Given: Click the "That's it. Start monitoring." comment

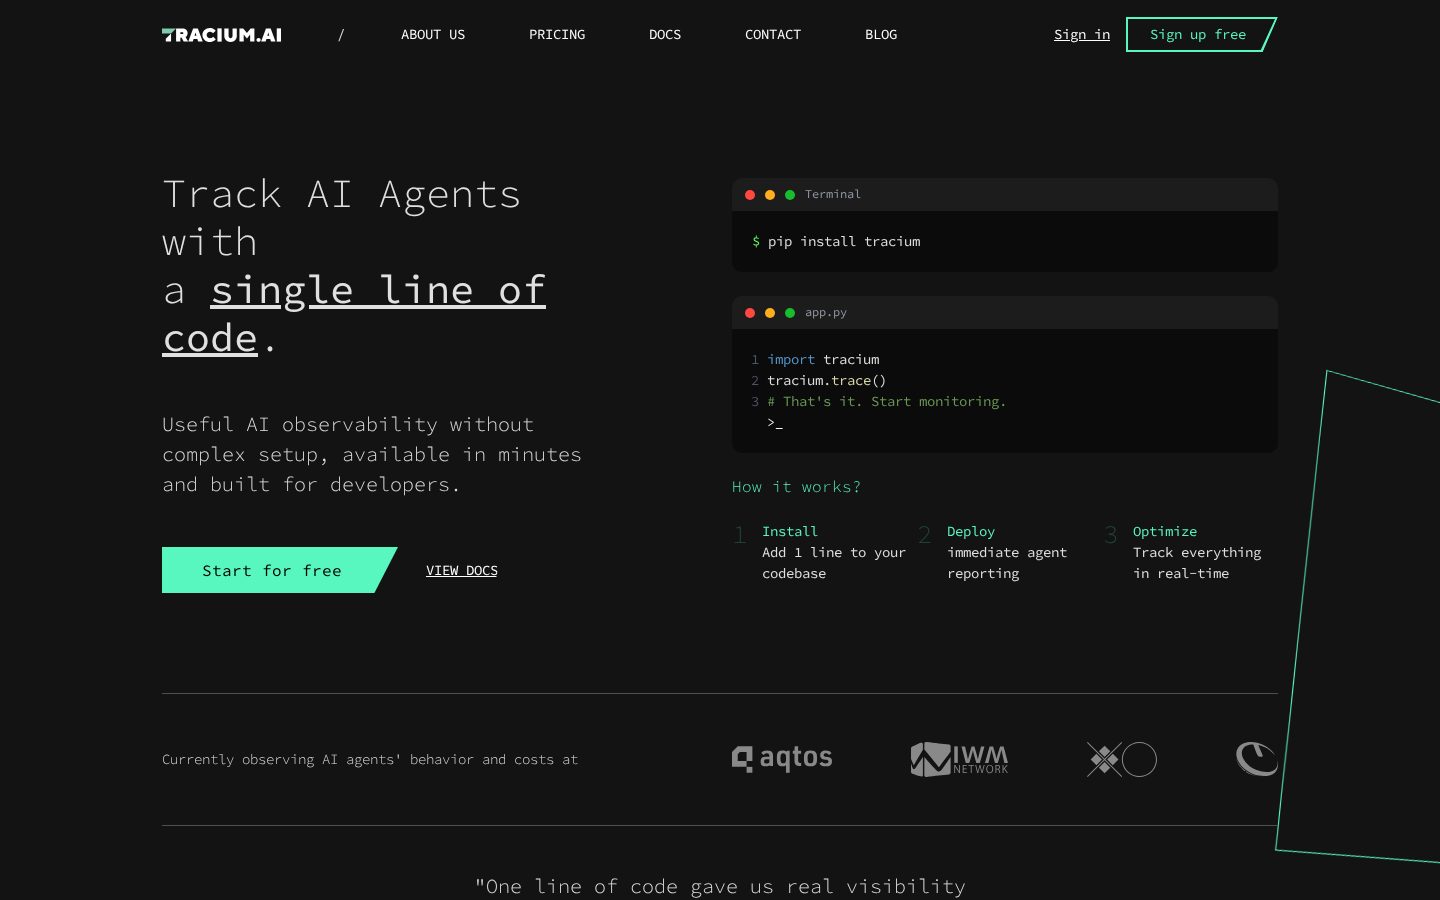Looking at the screenshot, I should click(x=887, y=401).
